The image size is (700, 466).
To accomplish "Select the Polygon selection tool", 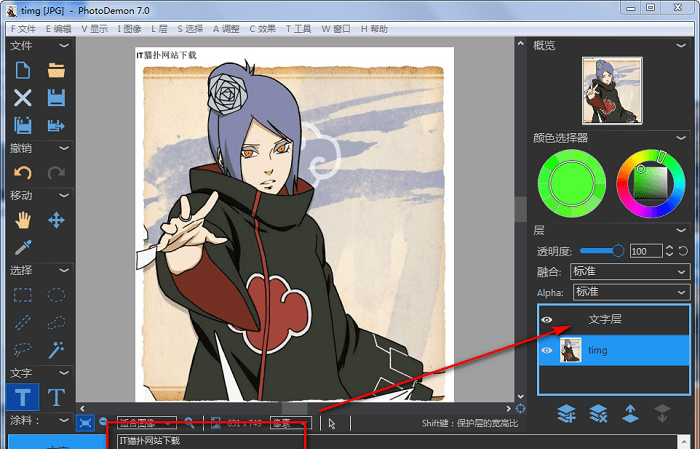I will pyautogui.click(x=56, y=322).
